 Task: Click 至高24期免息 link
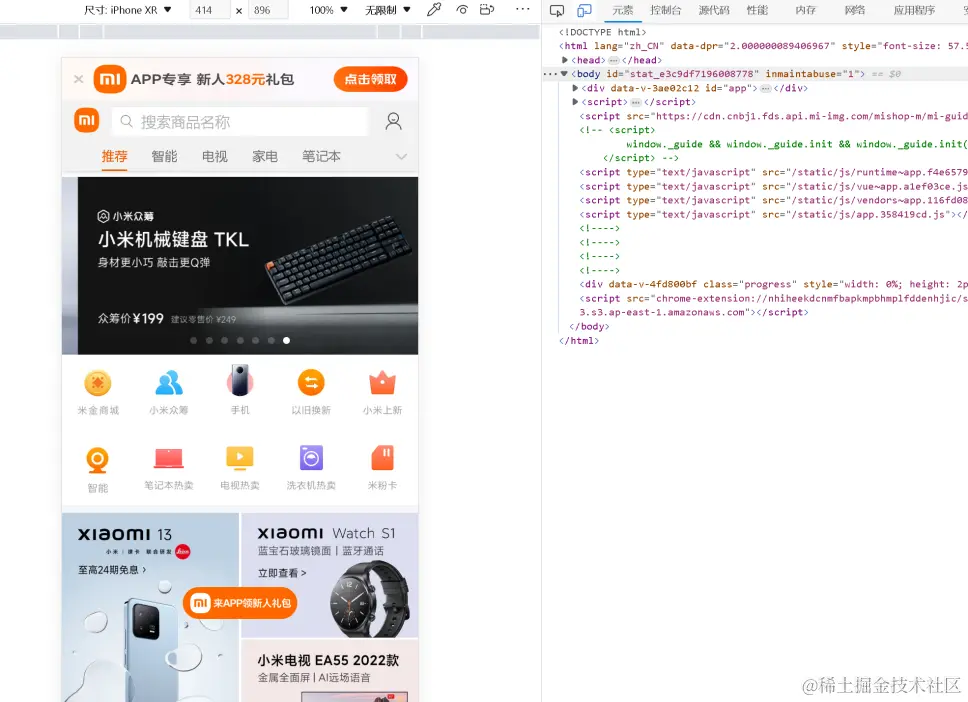(112, 570)
